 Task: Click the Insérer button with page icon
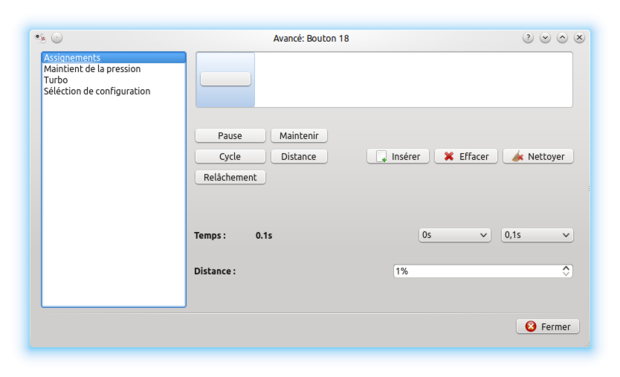click(x=398, y=156)
